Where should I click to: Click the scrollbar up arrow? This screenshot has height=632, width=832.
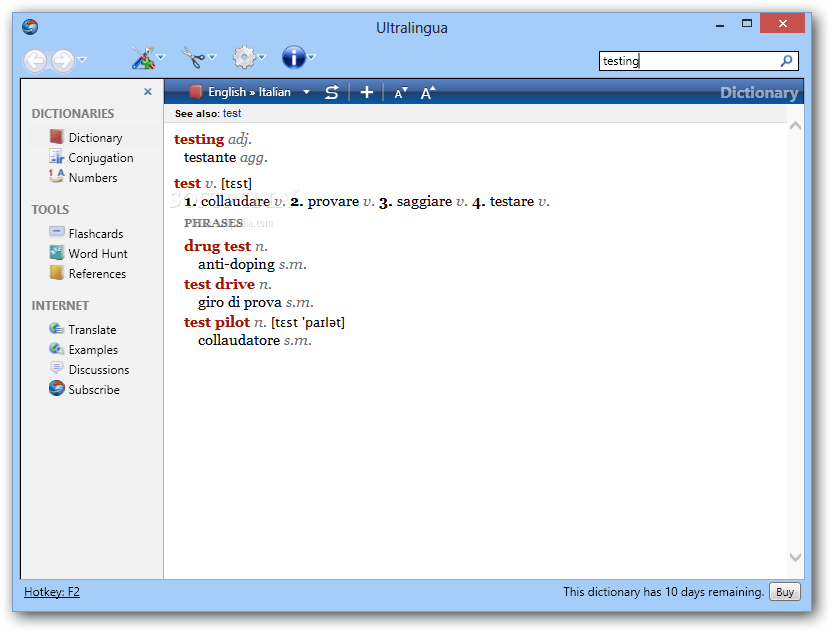[x=795, y=126]
